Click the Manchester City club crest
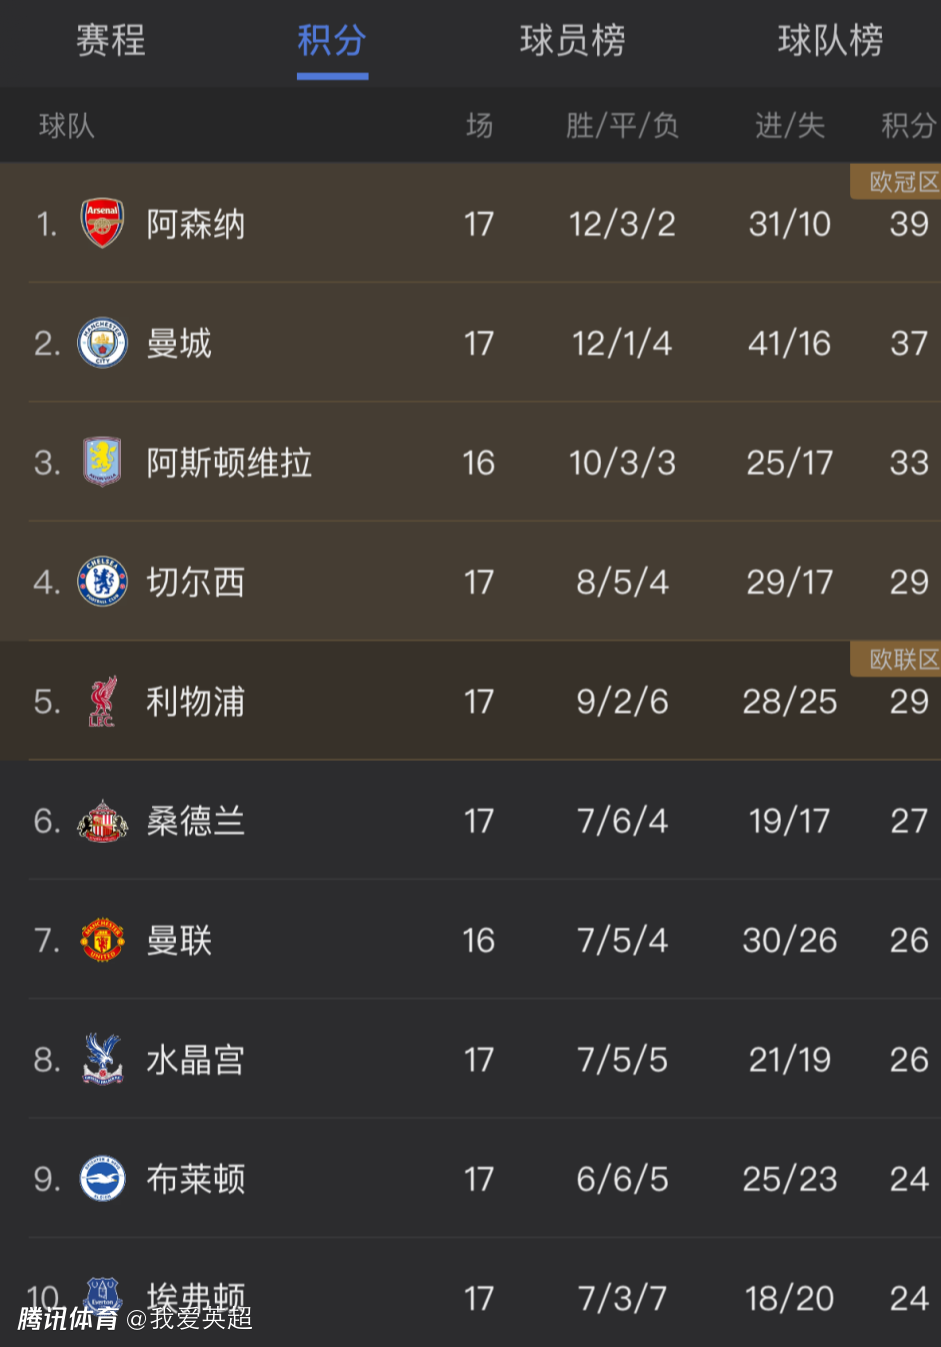Screen dimensions: 941x1347 102,343
